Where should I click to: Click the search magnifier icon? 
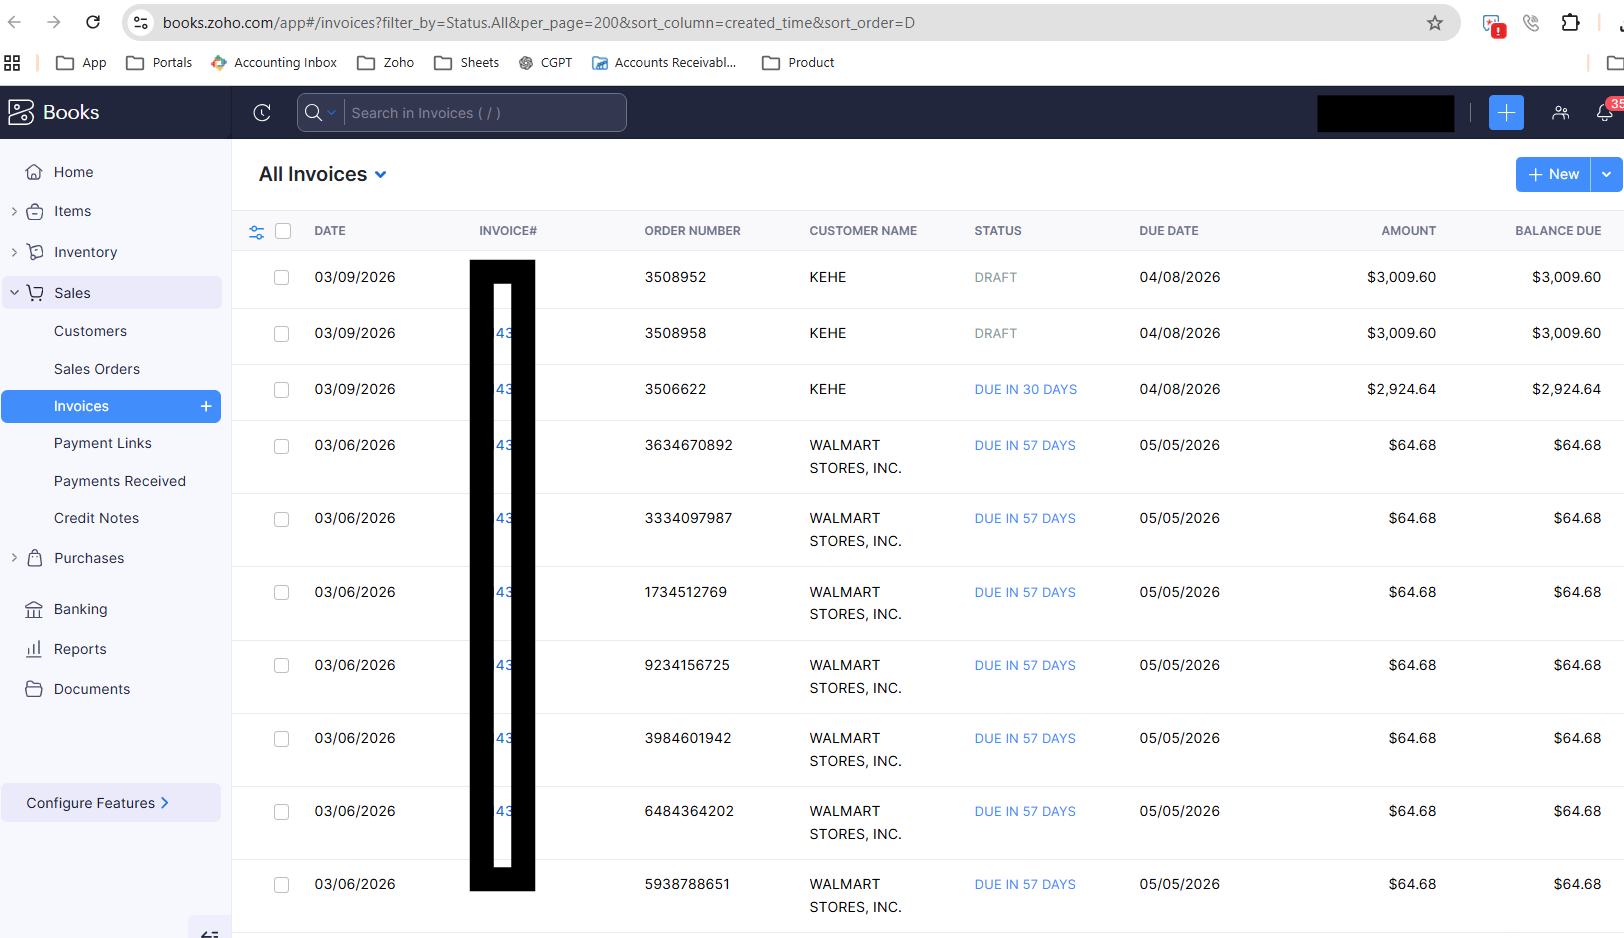pyautogui.click(x=313, y=113)
